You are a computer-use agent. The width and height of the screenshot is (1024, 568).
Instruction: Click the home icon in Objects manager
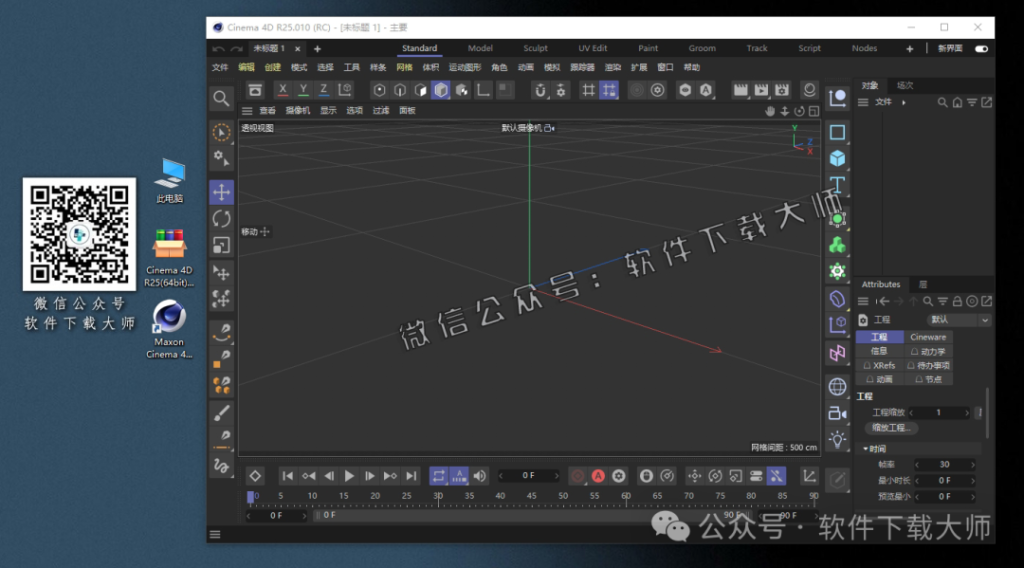(957, 103)
